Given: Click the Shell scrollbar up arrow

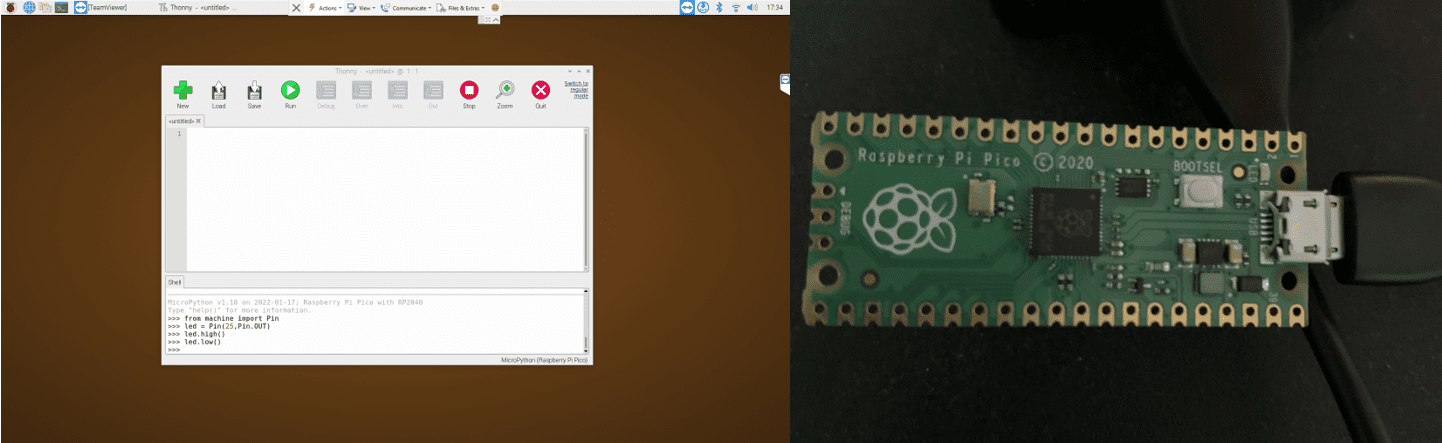Looking at the screenshot, I should click(x=586, y=292).
